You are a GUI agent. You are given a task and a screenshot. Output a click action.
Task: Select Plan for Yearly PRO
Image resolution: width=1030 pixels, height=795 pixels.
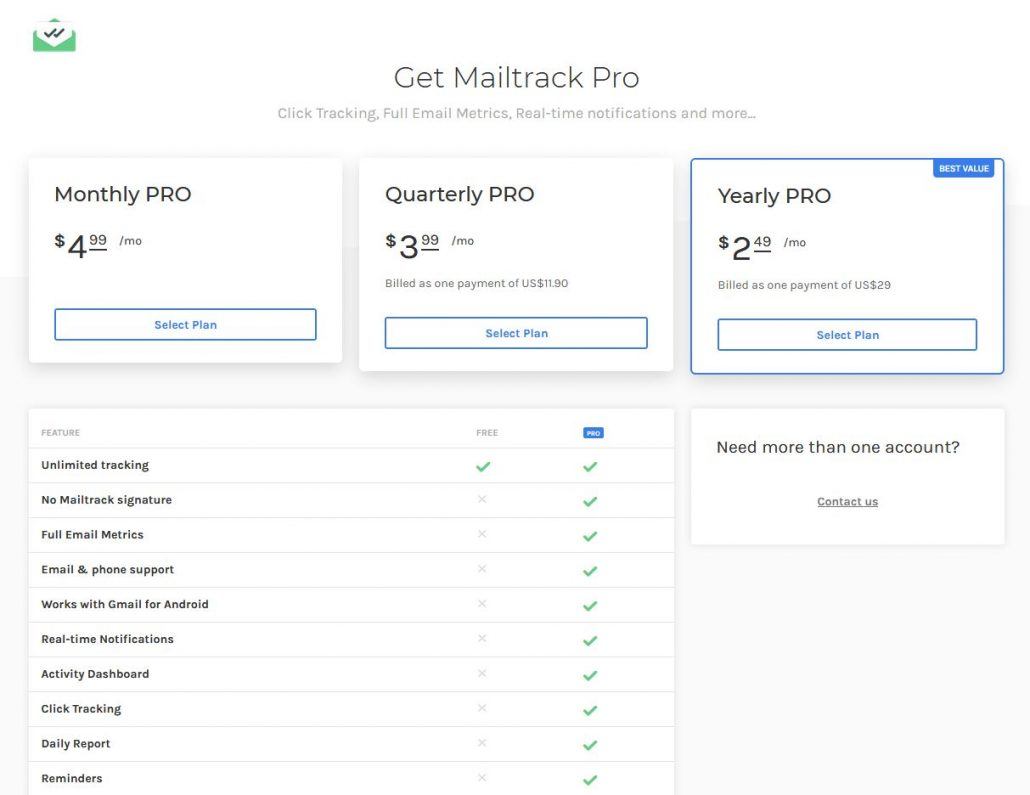pyautogui.click(x=847, y=335)
